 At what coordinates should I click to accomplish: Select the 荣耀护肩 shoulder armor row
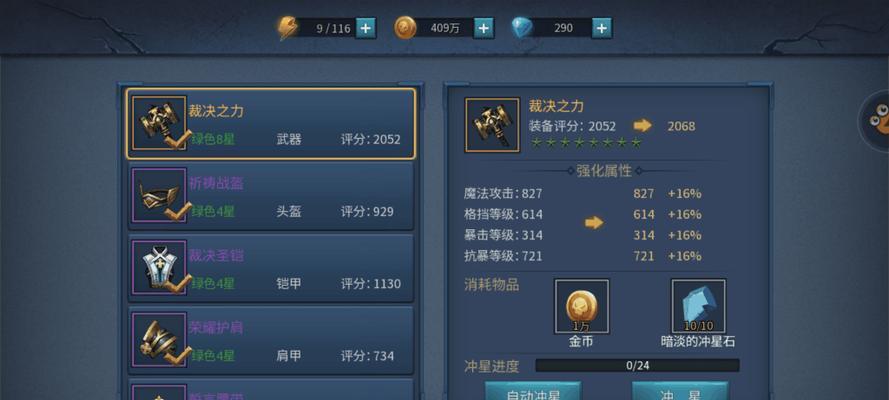[x=271, y=341]
